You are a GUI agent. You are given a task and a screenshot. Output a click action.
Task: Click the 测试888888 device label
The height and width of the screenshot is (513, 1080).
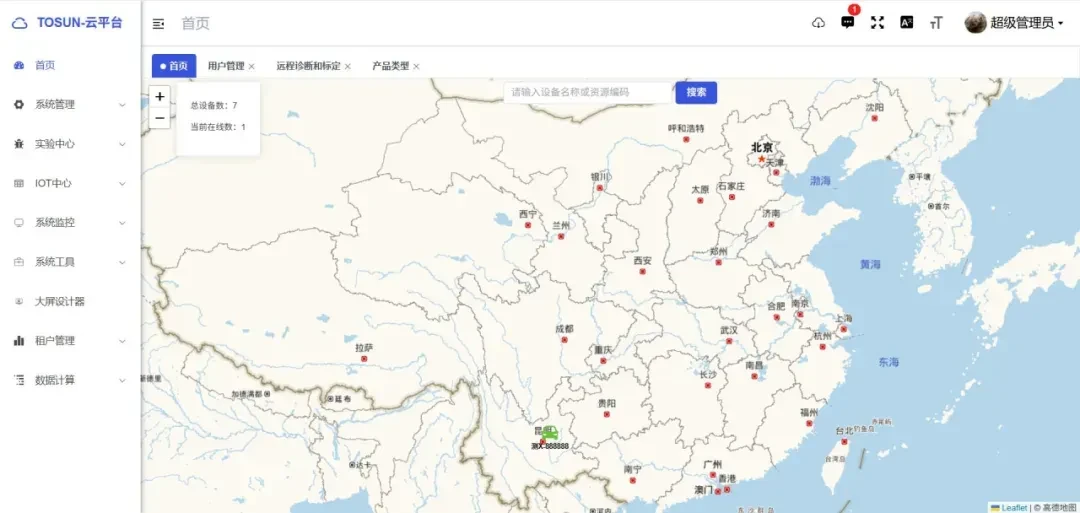550,446
